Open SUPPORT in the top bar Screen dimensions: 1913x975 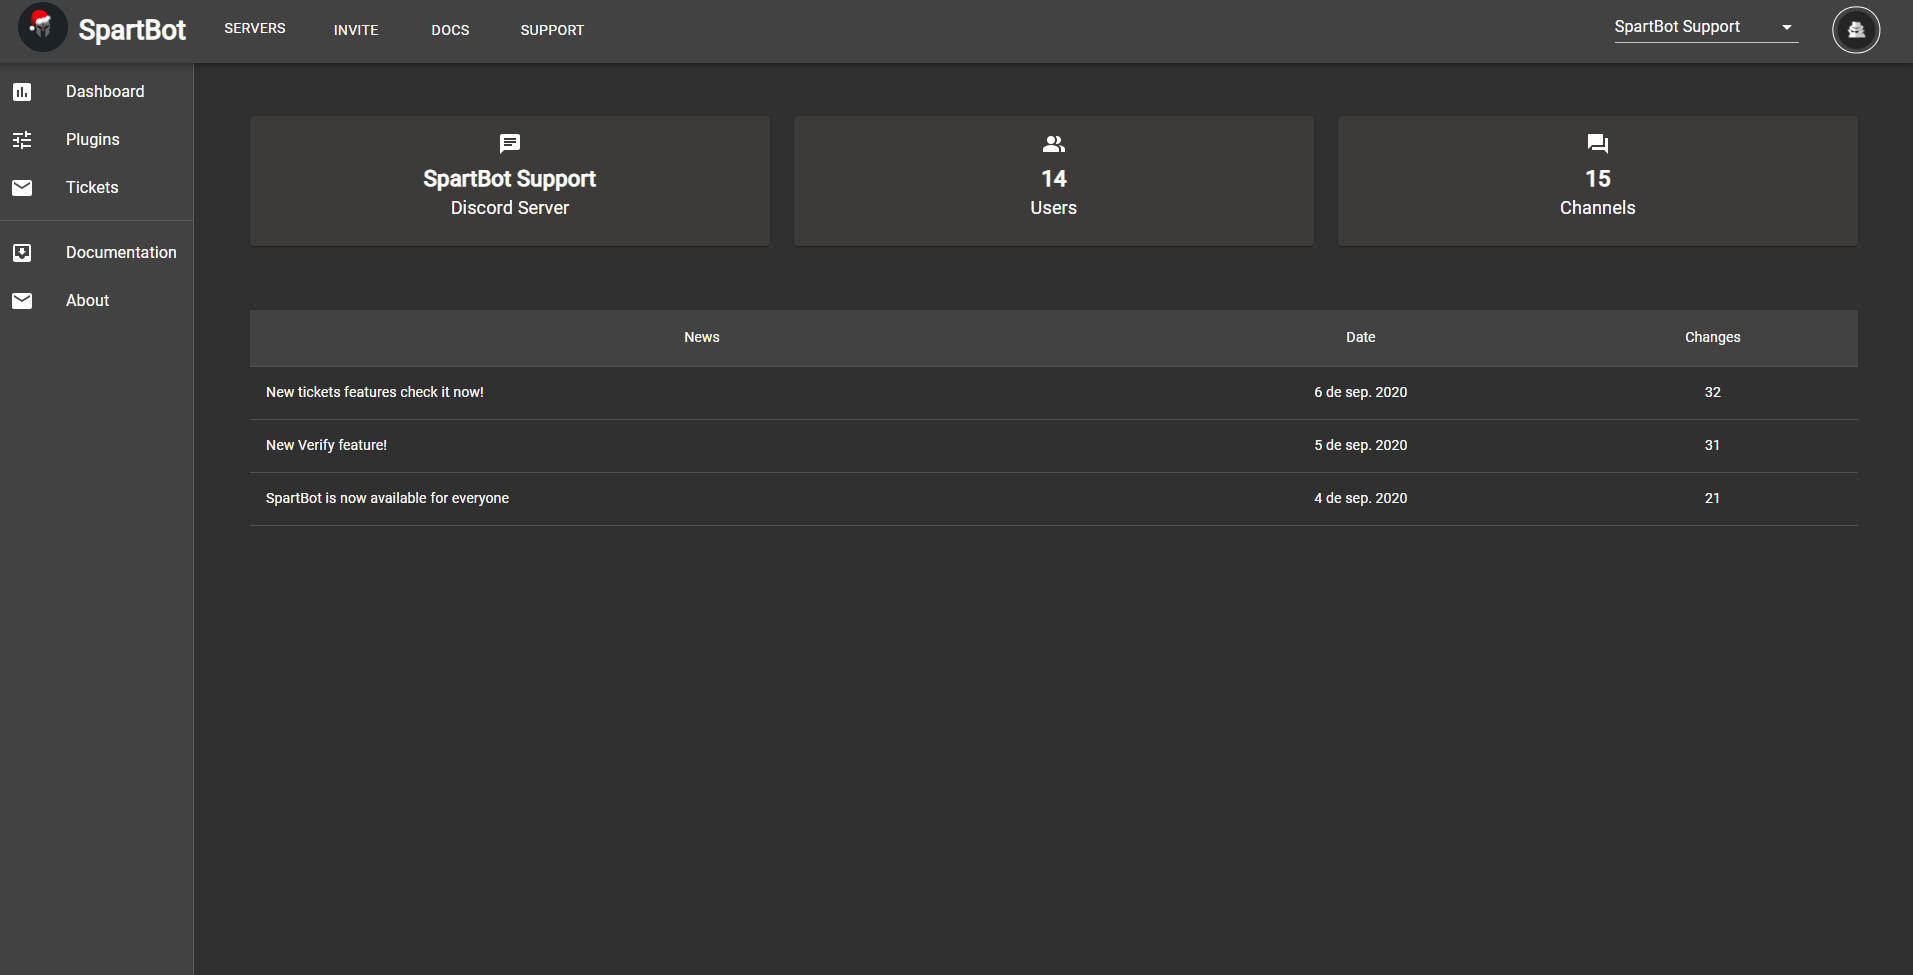pyautogui.click(x=552, y=30)
